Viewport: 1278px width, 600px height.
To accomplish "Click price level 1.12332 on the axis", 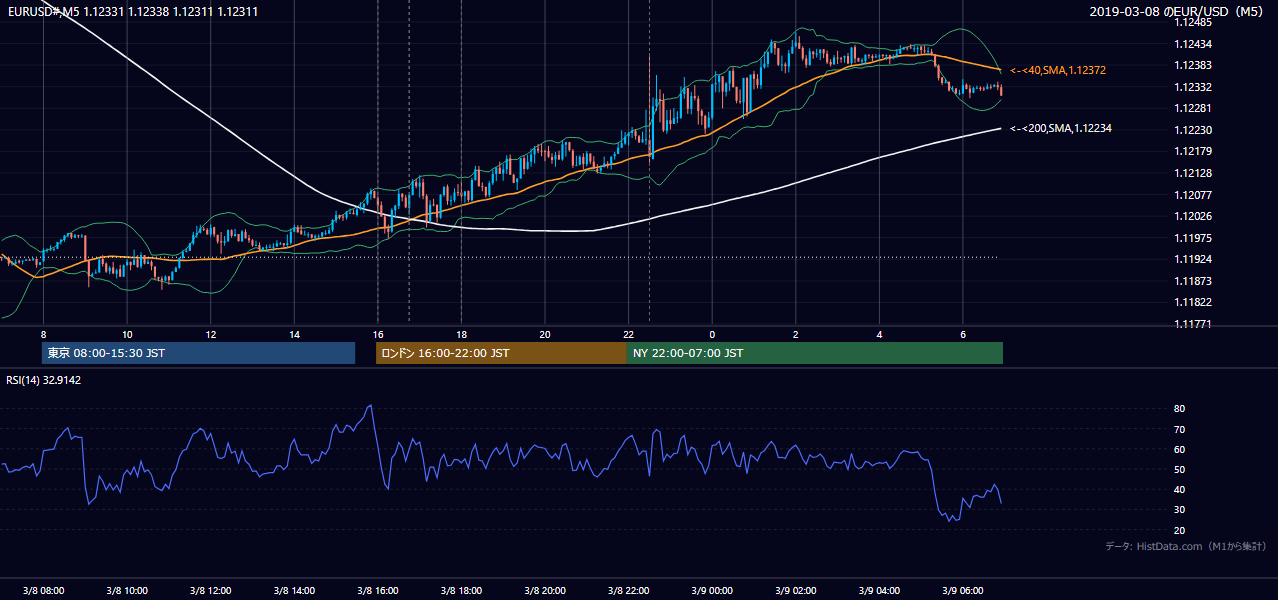I will pos(1194,87).
